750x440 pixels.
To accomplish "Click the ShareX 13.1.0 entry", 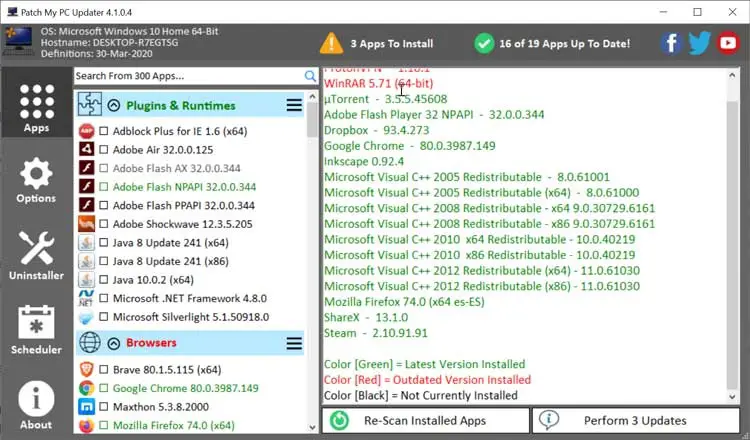I will (366, 317).
